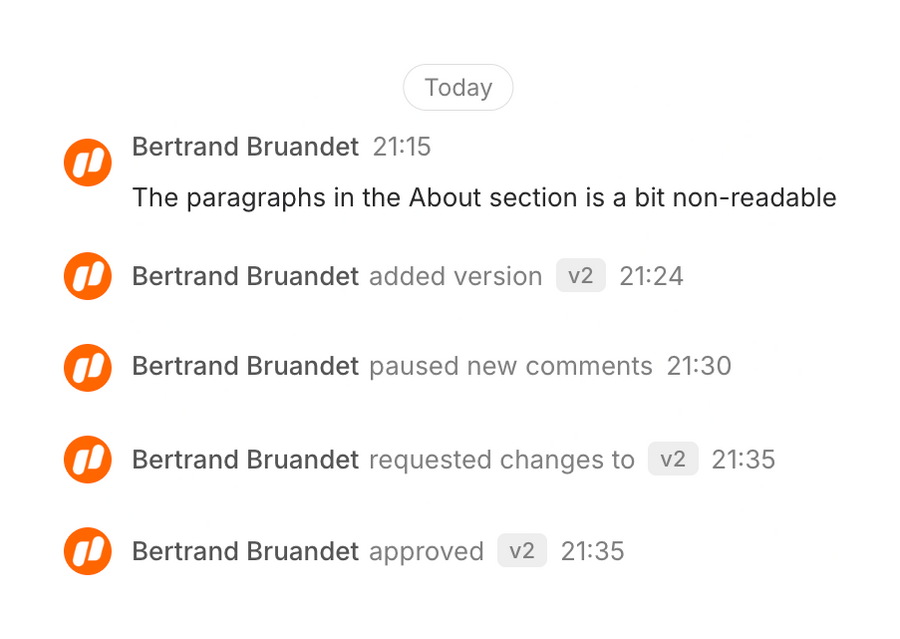Click the 21:15 comment timestamp
The image size is (900, 639).
click(402, 147)
